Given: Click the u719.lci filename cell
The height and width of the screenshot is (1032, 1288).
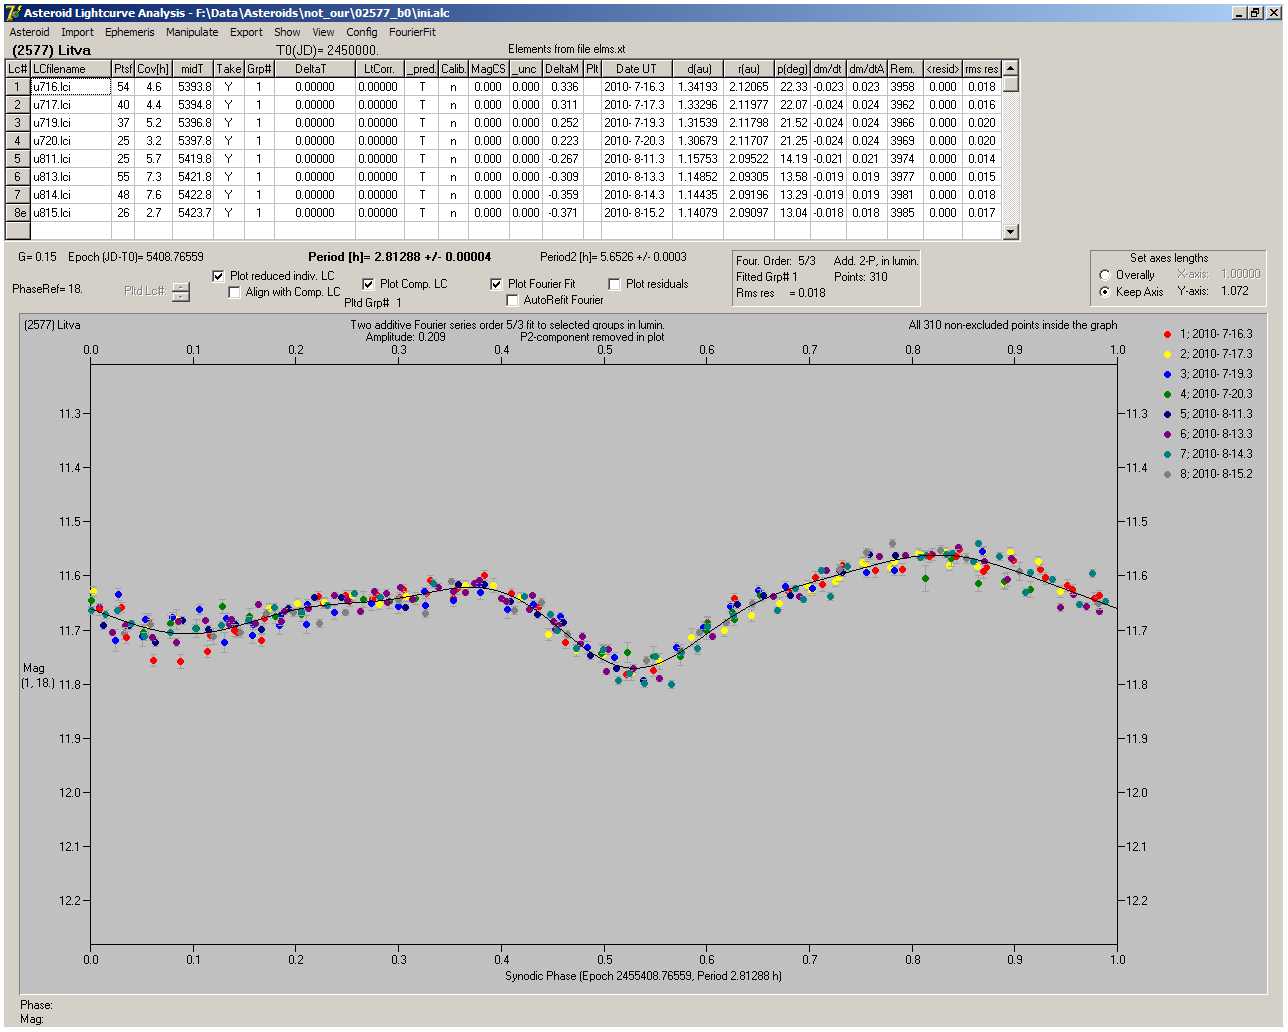Looking at the screenshot, I should 70,123.
